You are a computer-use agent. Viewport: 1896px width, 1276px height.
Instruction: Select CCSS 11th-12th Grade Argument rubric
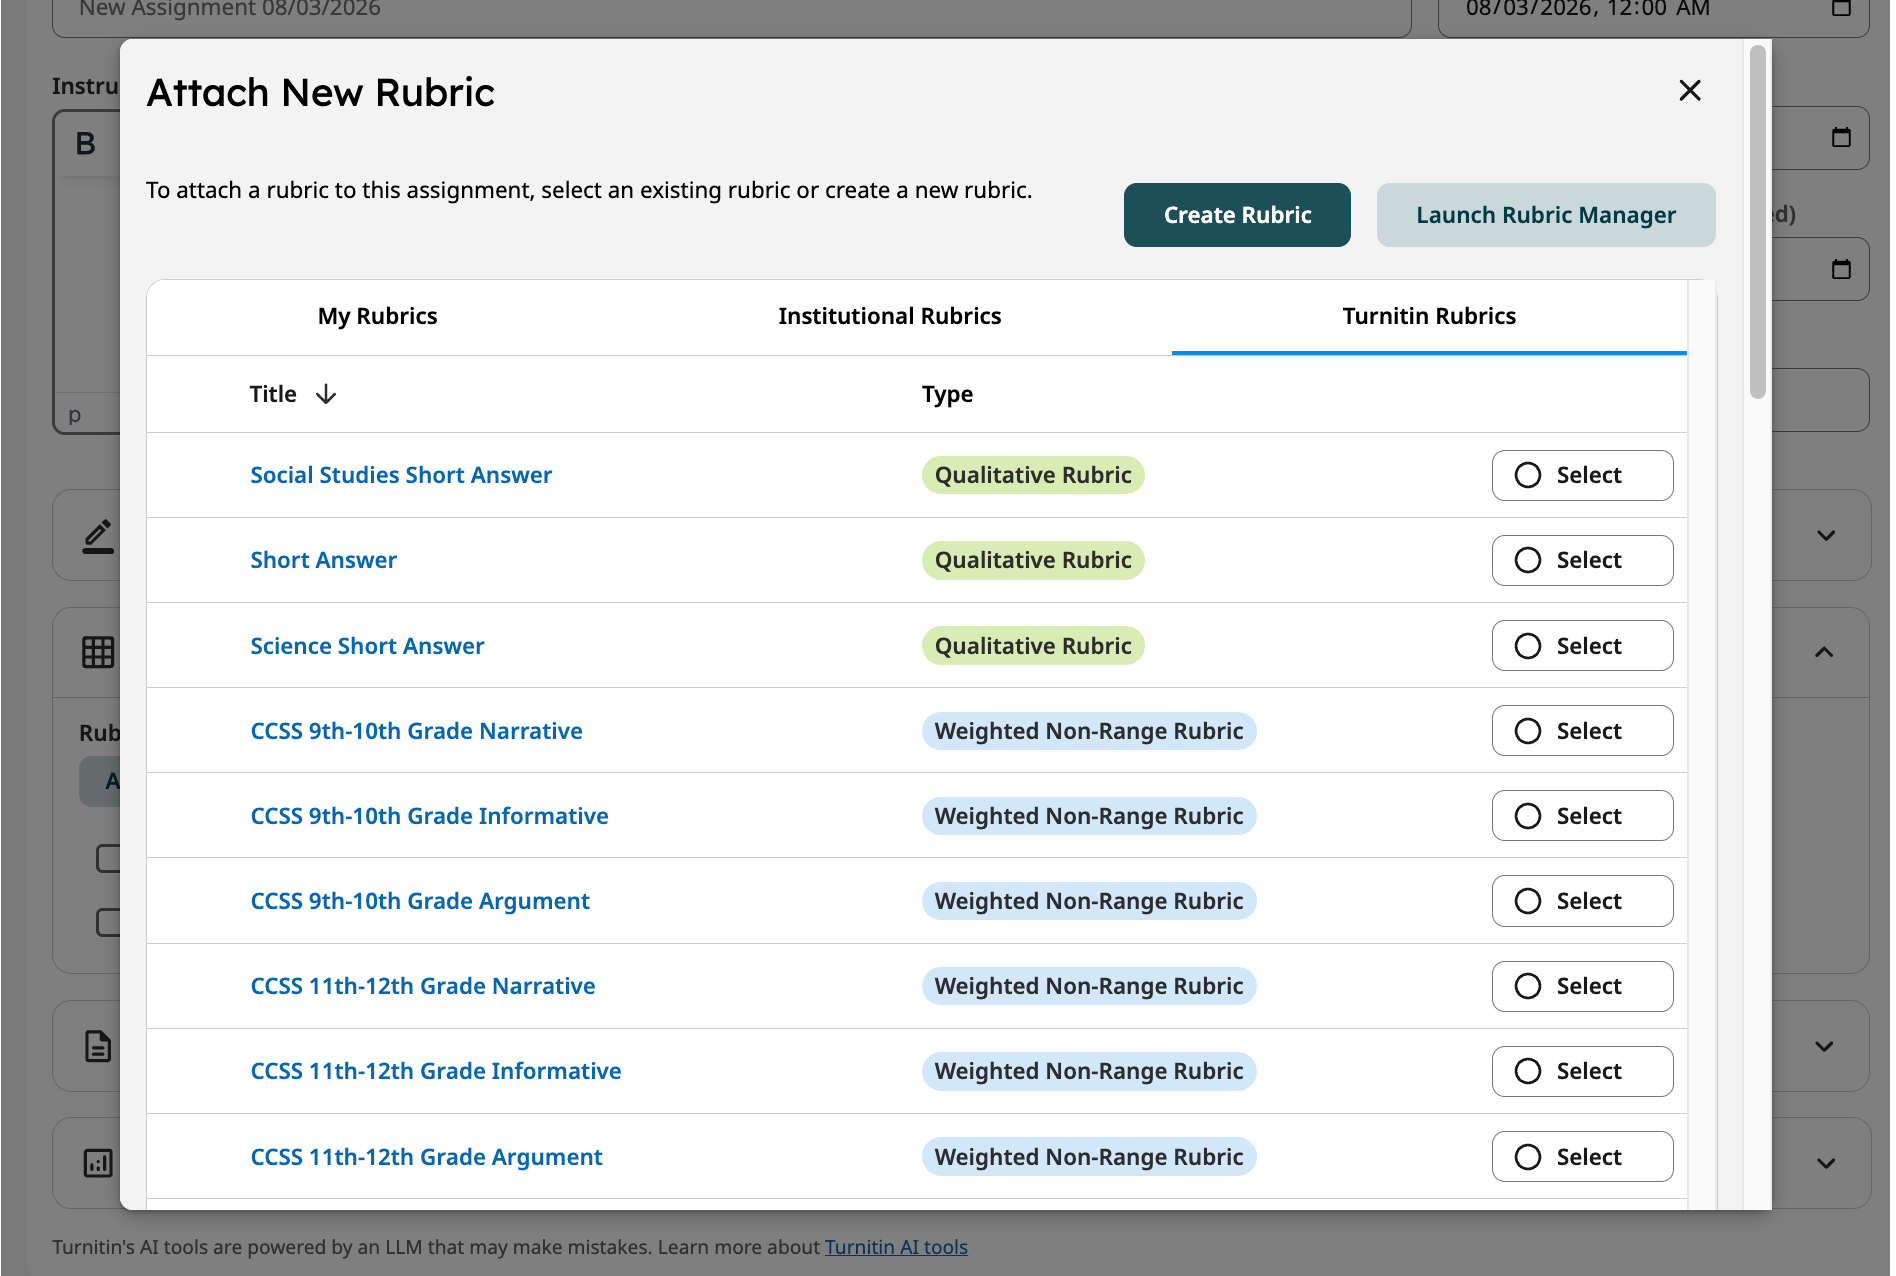1582,1157
